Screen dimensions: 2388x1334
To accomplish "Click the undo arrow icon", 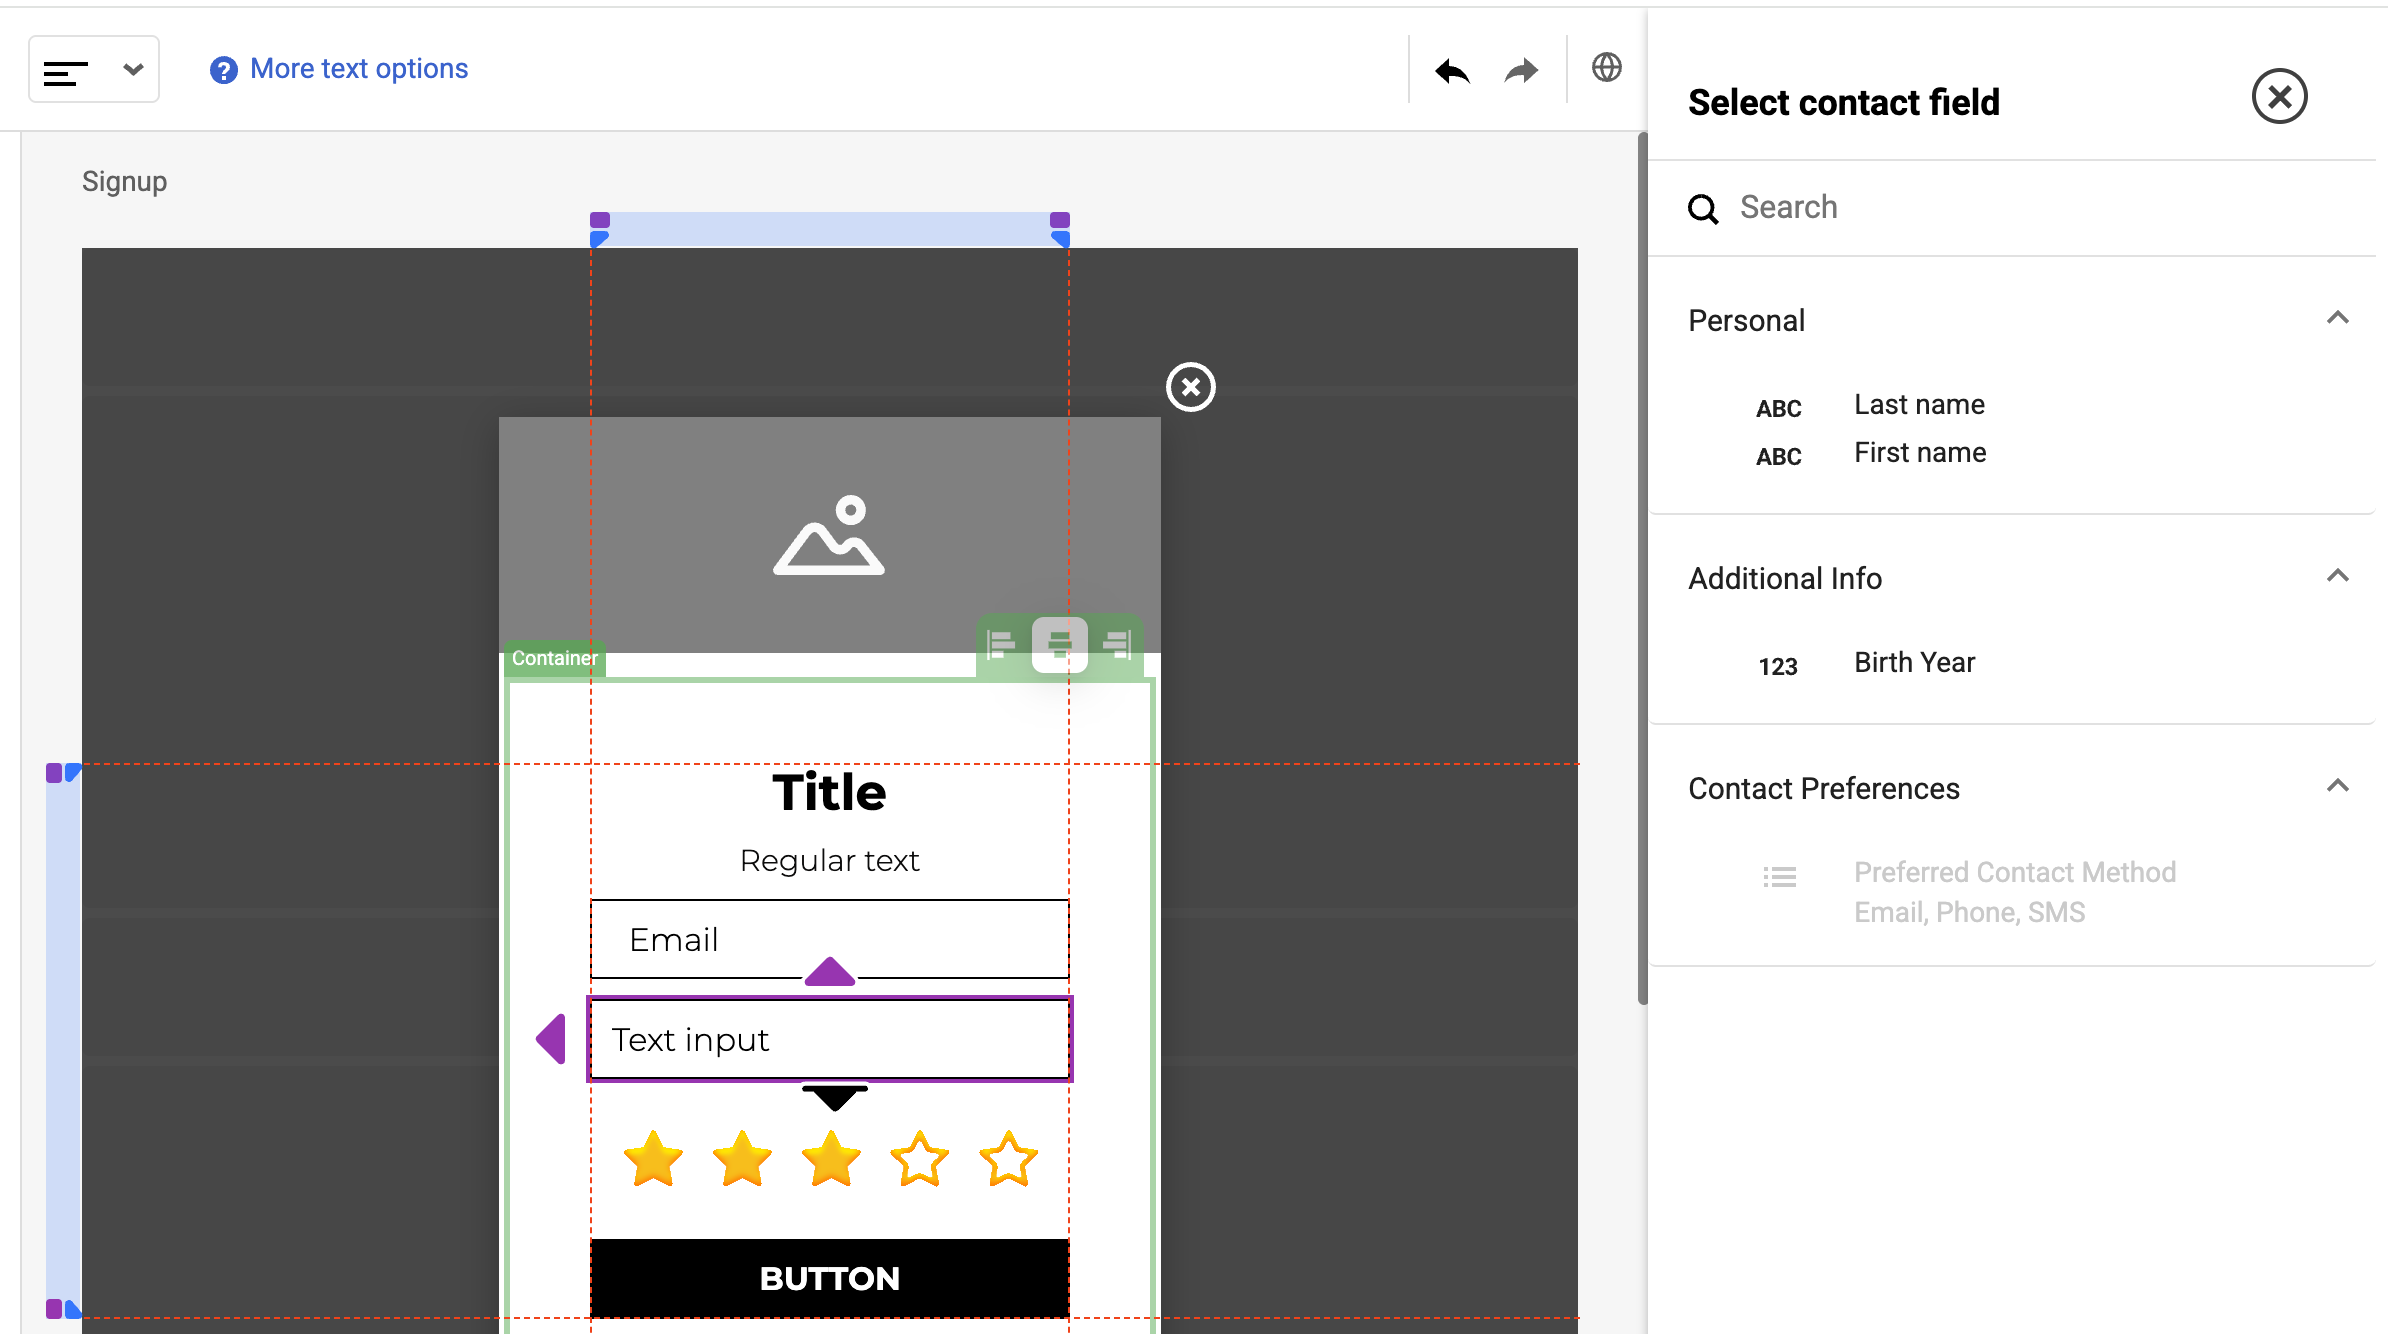I will (x=1452, y=71).
